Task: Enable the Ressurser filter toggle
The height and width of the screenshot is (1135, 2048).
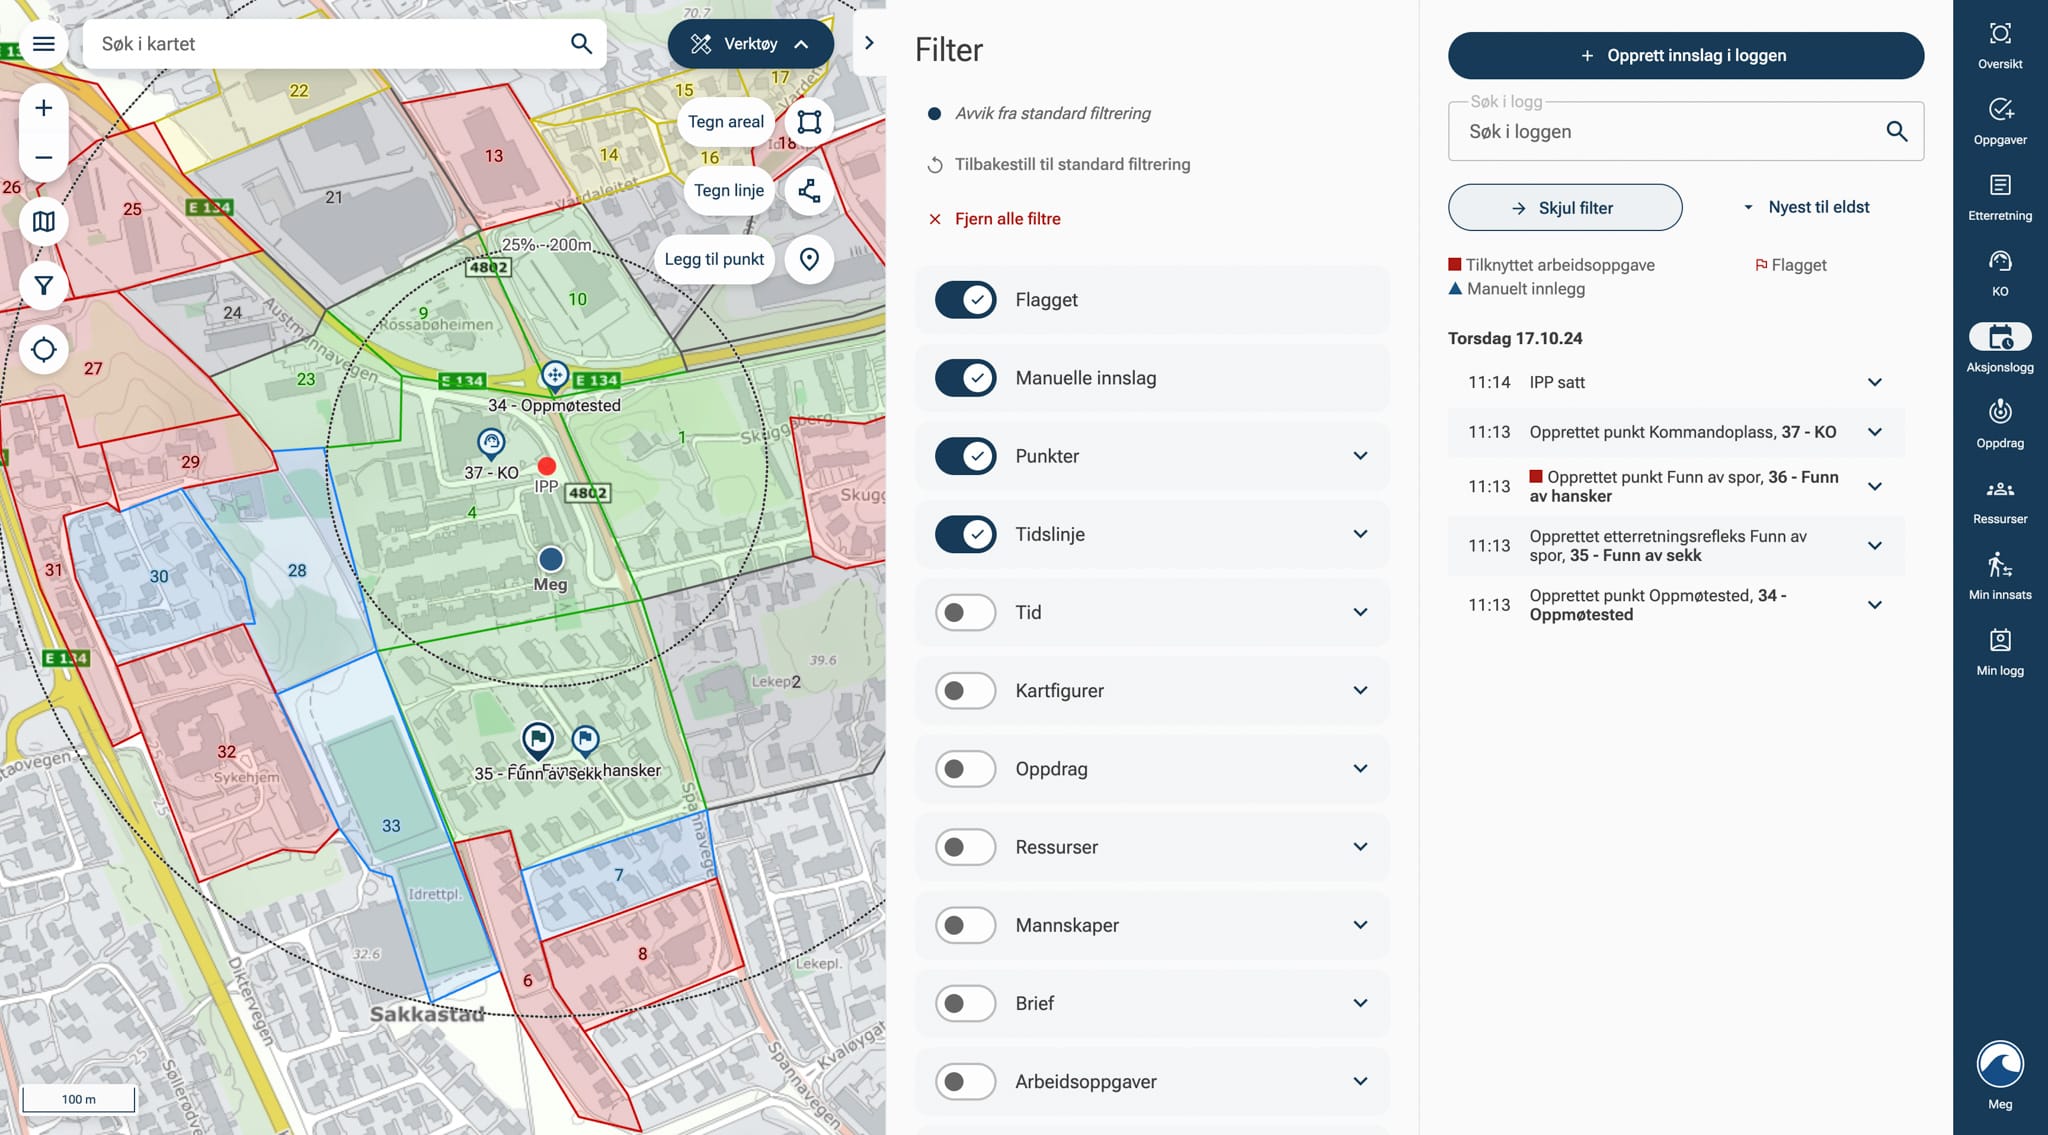Action: point(965,847)
